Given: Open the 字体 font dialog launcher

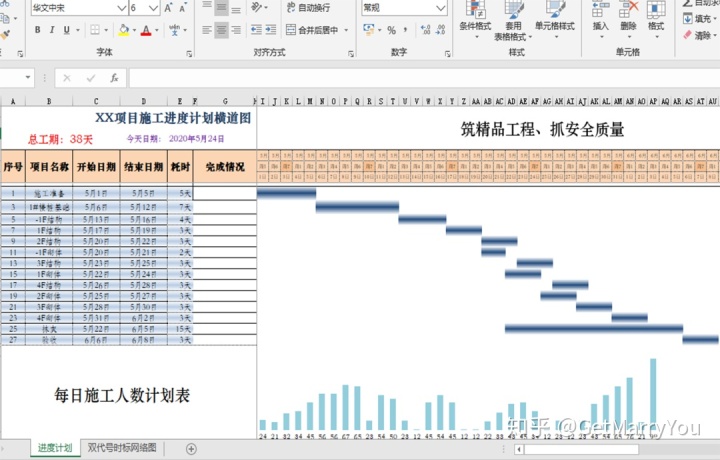Looking at the screenshot, I should pos(189,54).
